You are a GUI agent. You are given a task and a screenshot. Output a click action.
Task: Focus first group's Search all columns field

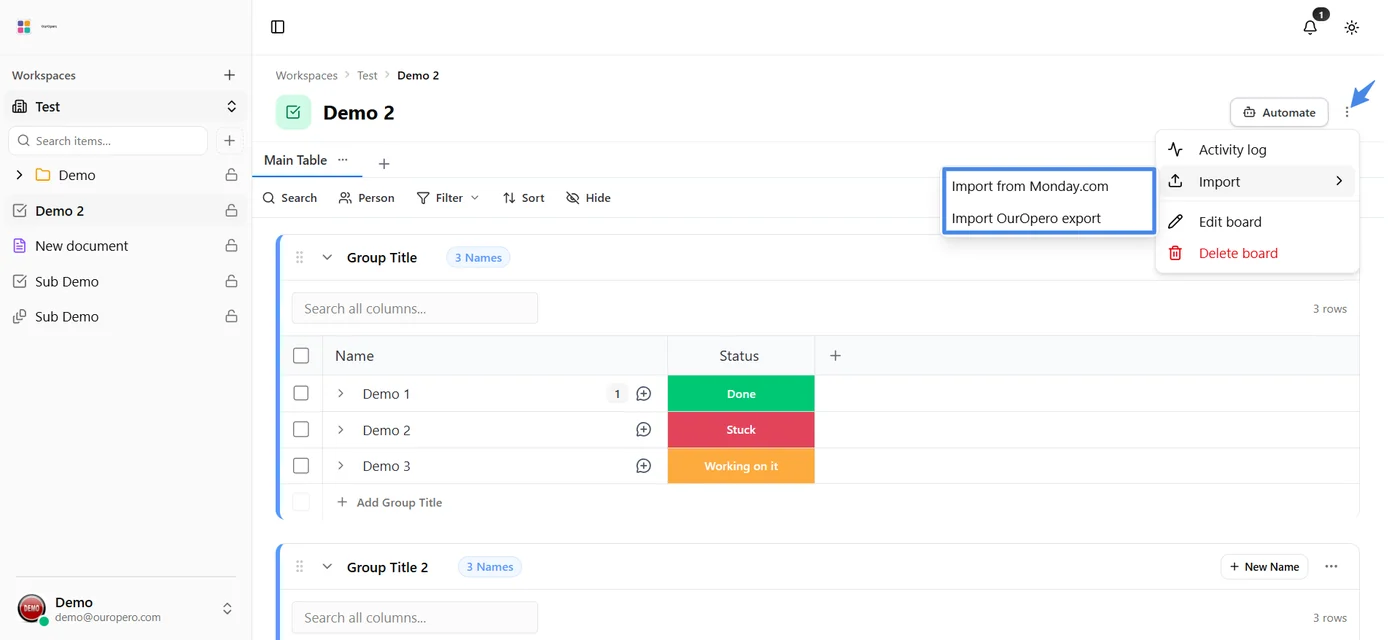[415, 309]
